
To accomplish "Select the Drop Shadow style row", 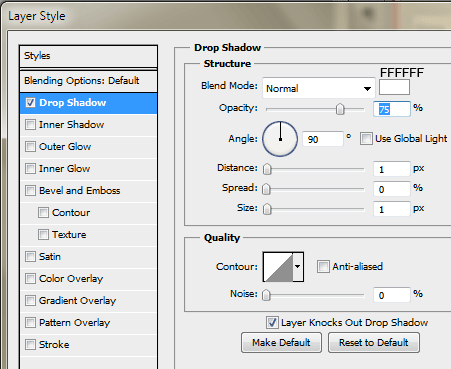I will pyautogui.click(x=88, y=103).
